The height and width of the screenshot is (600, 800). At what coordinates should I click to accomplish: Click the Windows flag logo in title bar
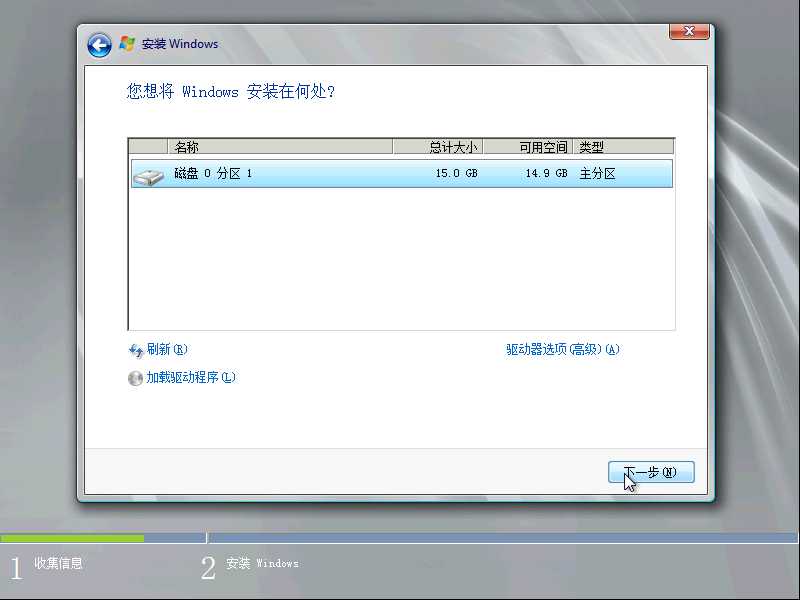pyautogui.click(x=127, y=43)
